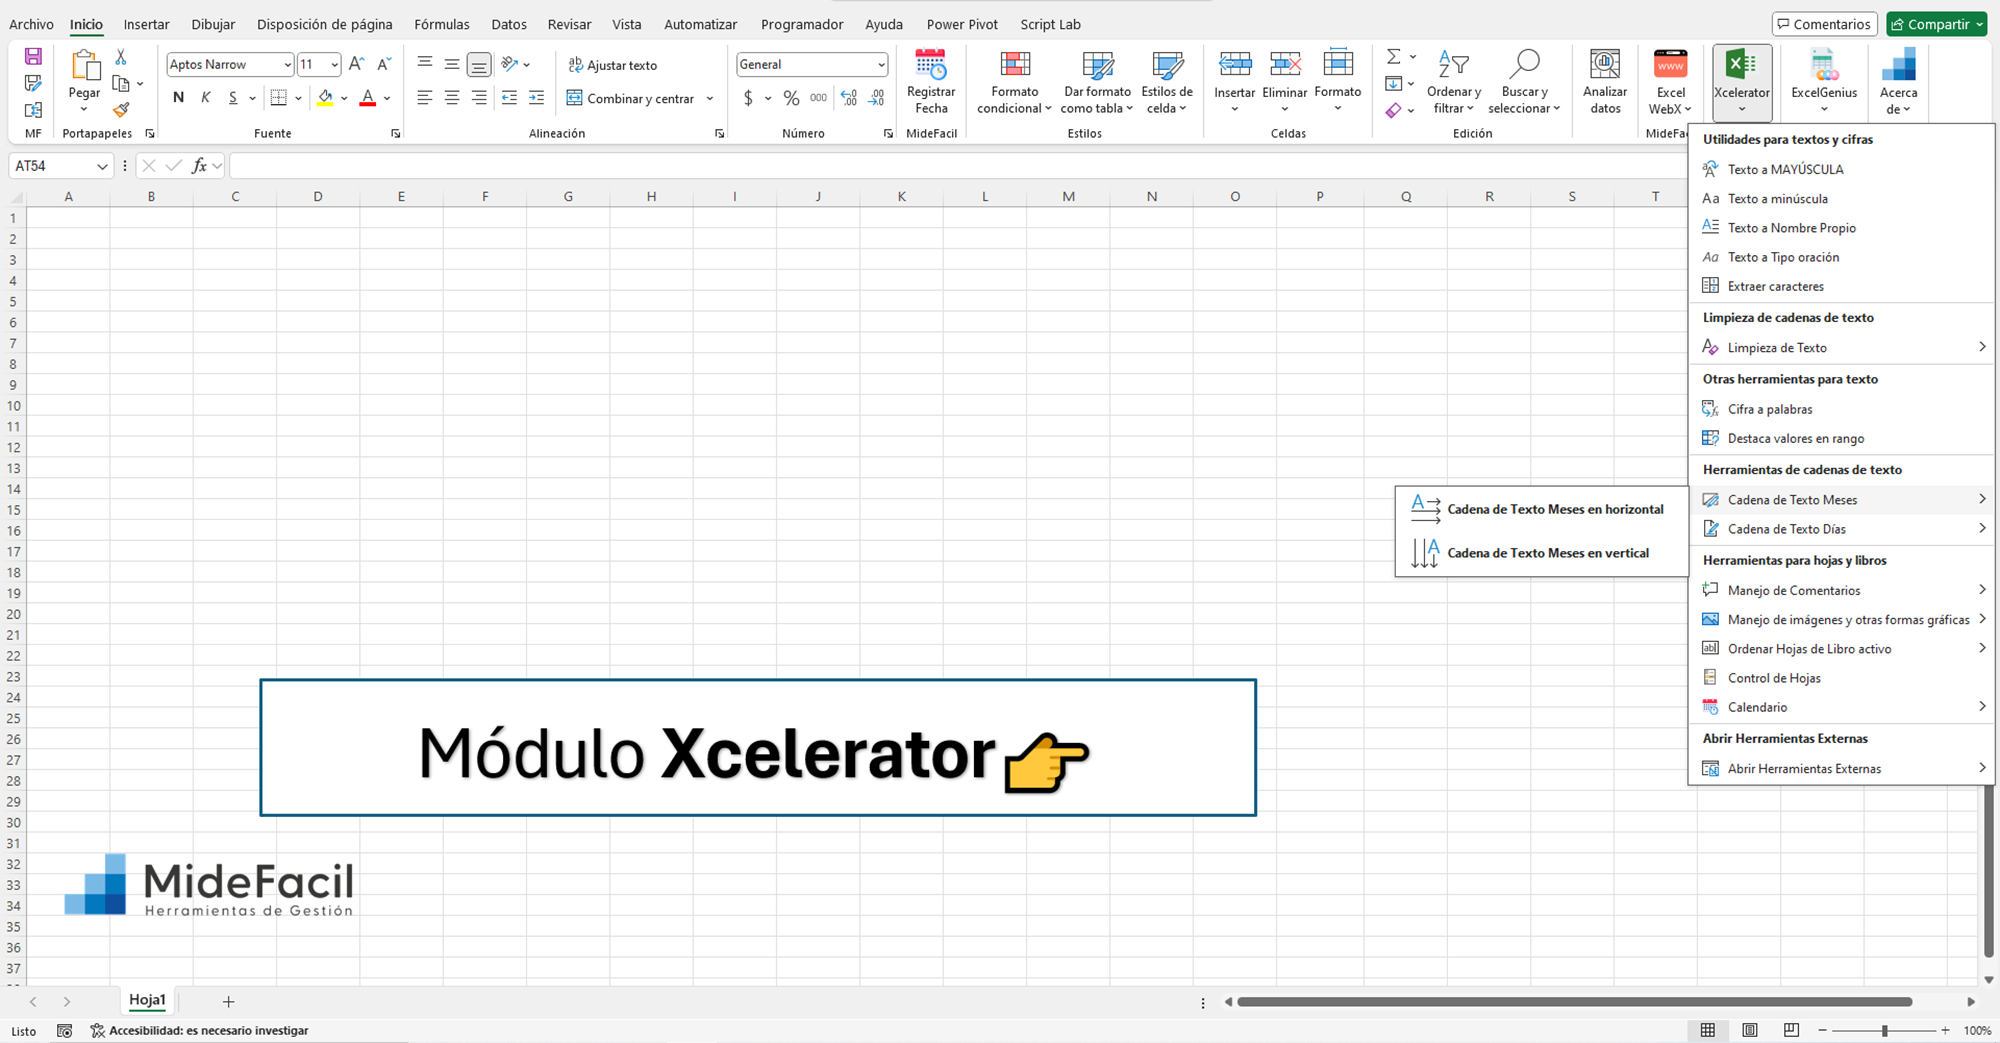The width and height of the screenshot is (2000, 1043).
Task: Toggle bottom vertical alignment
Action: (479, 65)
